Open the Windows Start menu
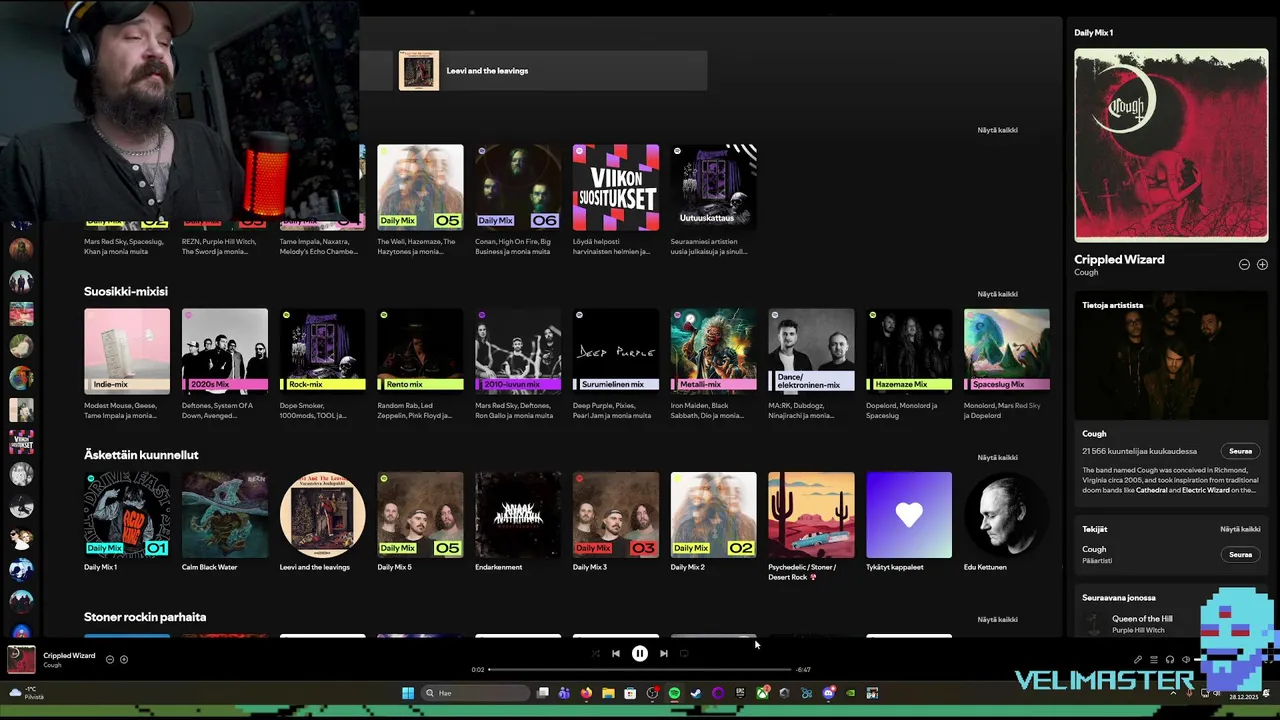The height and width of the screenshot is (720, 1280). click(x=408, y=693)
